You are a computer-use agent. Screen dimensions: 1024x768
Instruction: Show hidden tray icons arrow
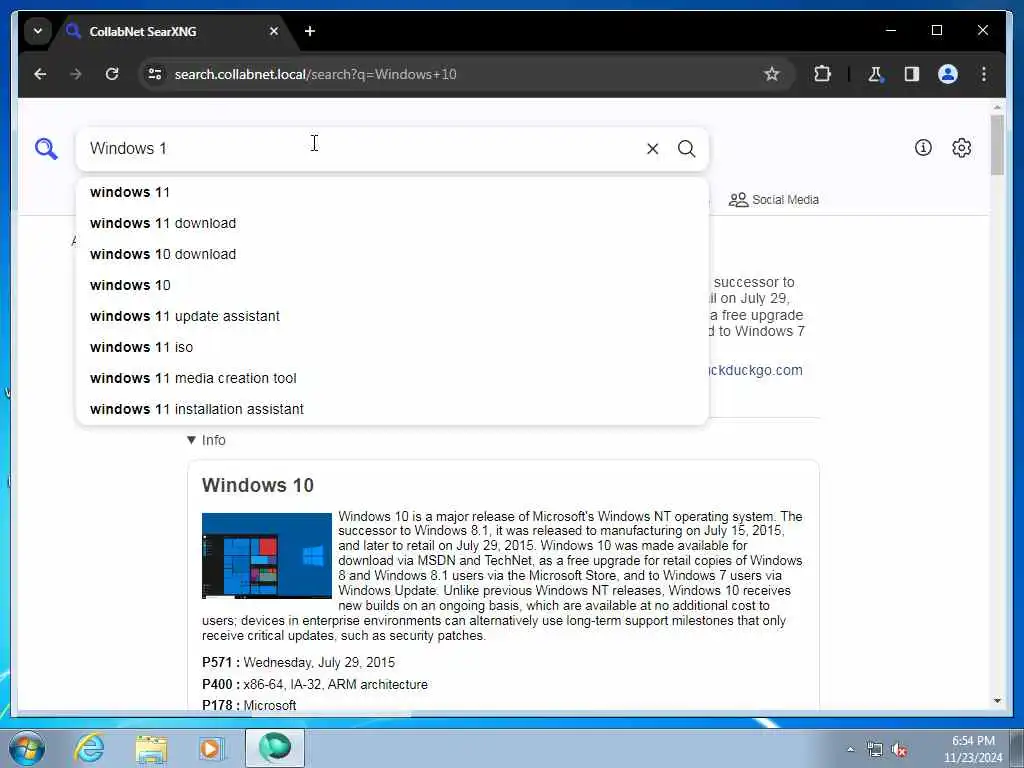point(850,750)
